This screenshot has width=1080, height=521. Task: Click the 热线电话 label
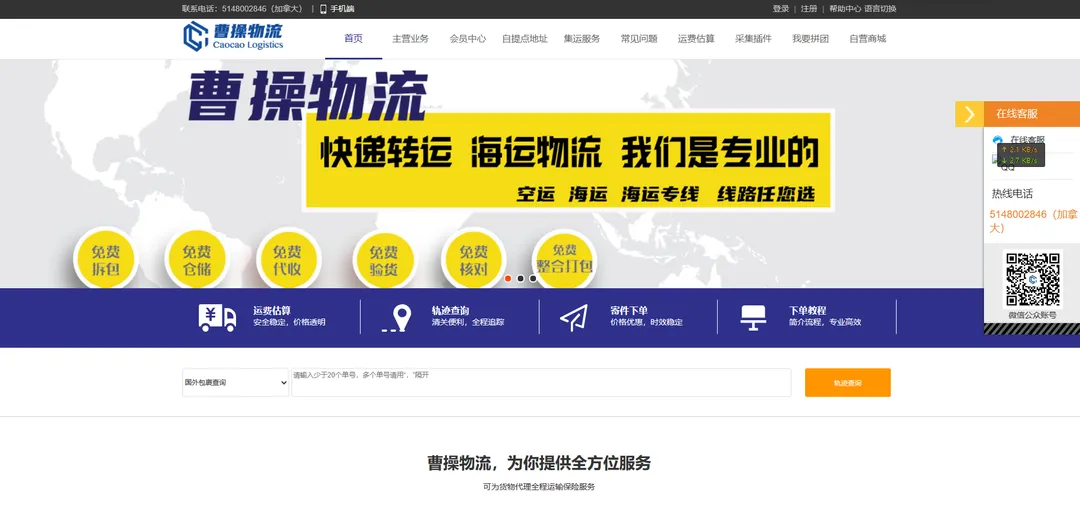[1012, 194]
